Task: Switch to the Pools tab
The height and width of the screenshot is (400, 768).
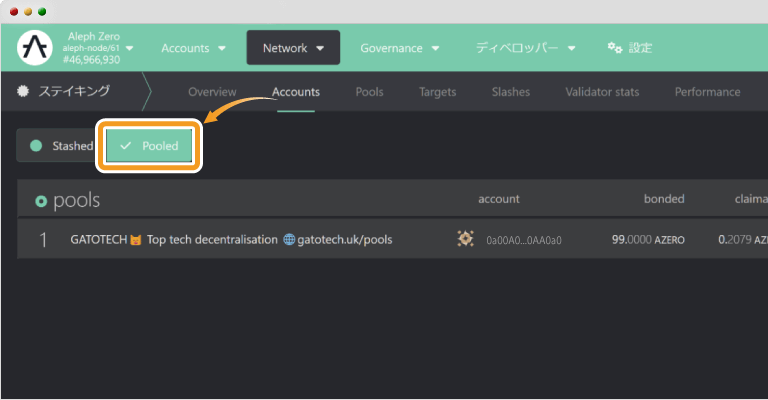Action: point(369,92)
